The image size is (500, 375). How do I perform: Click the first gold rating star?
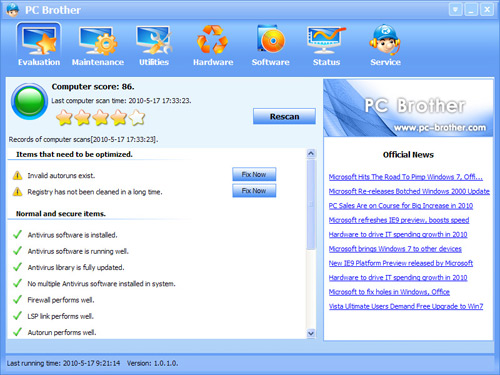(x=64, y=118)
